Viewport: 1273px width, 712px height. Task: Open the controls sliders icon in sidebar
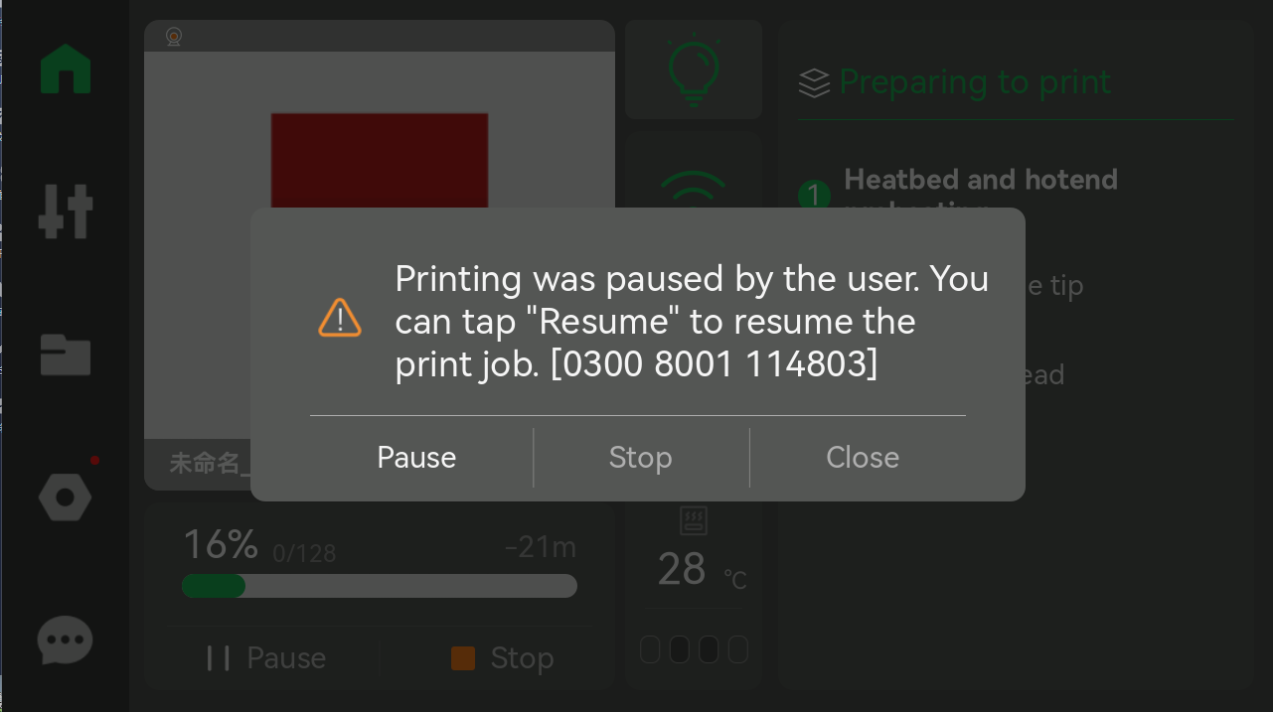click(x=65, y=212)
